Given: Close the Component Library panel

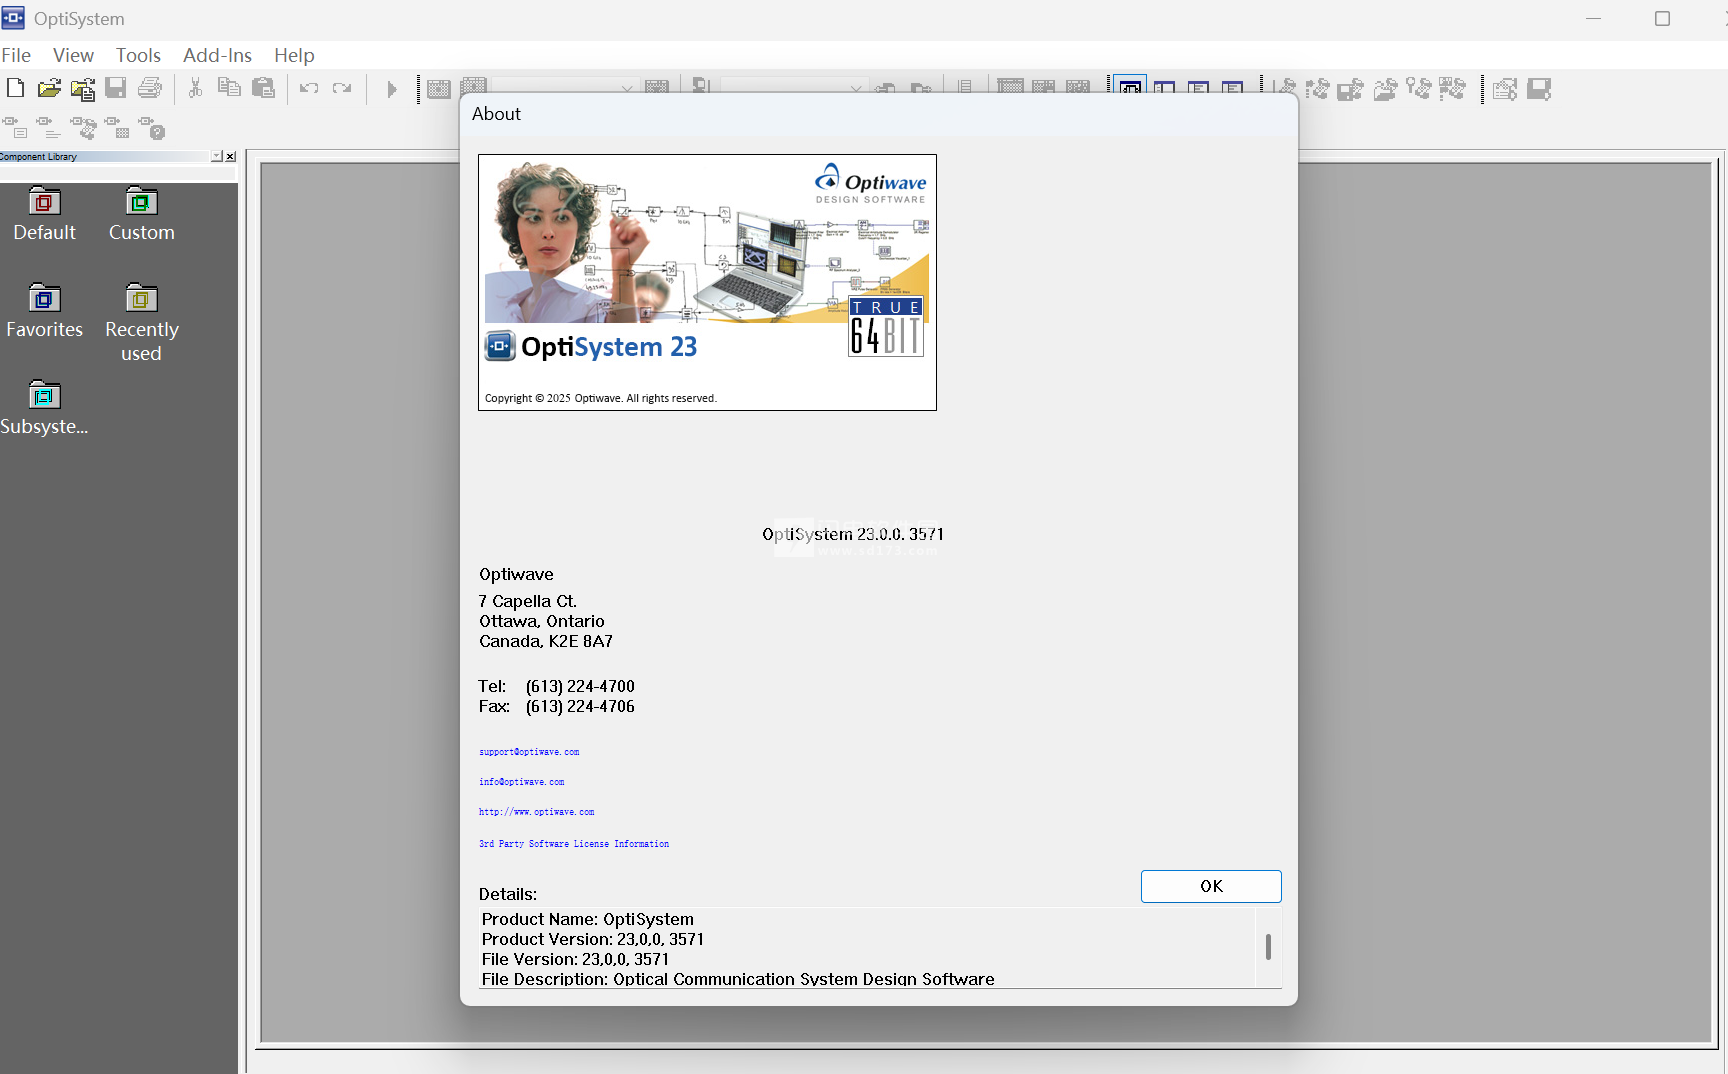Looking at the screenshot, I should [230, 156].
